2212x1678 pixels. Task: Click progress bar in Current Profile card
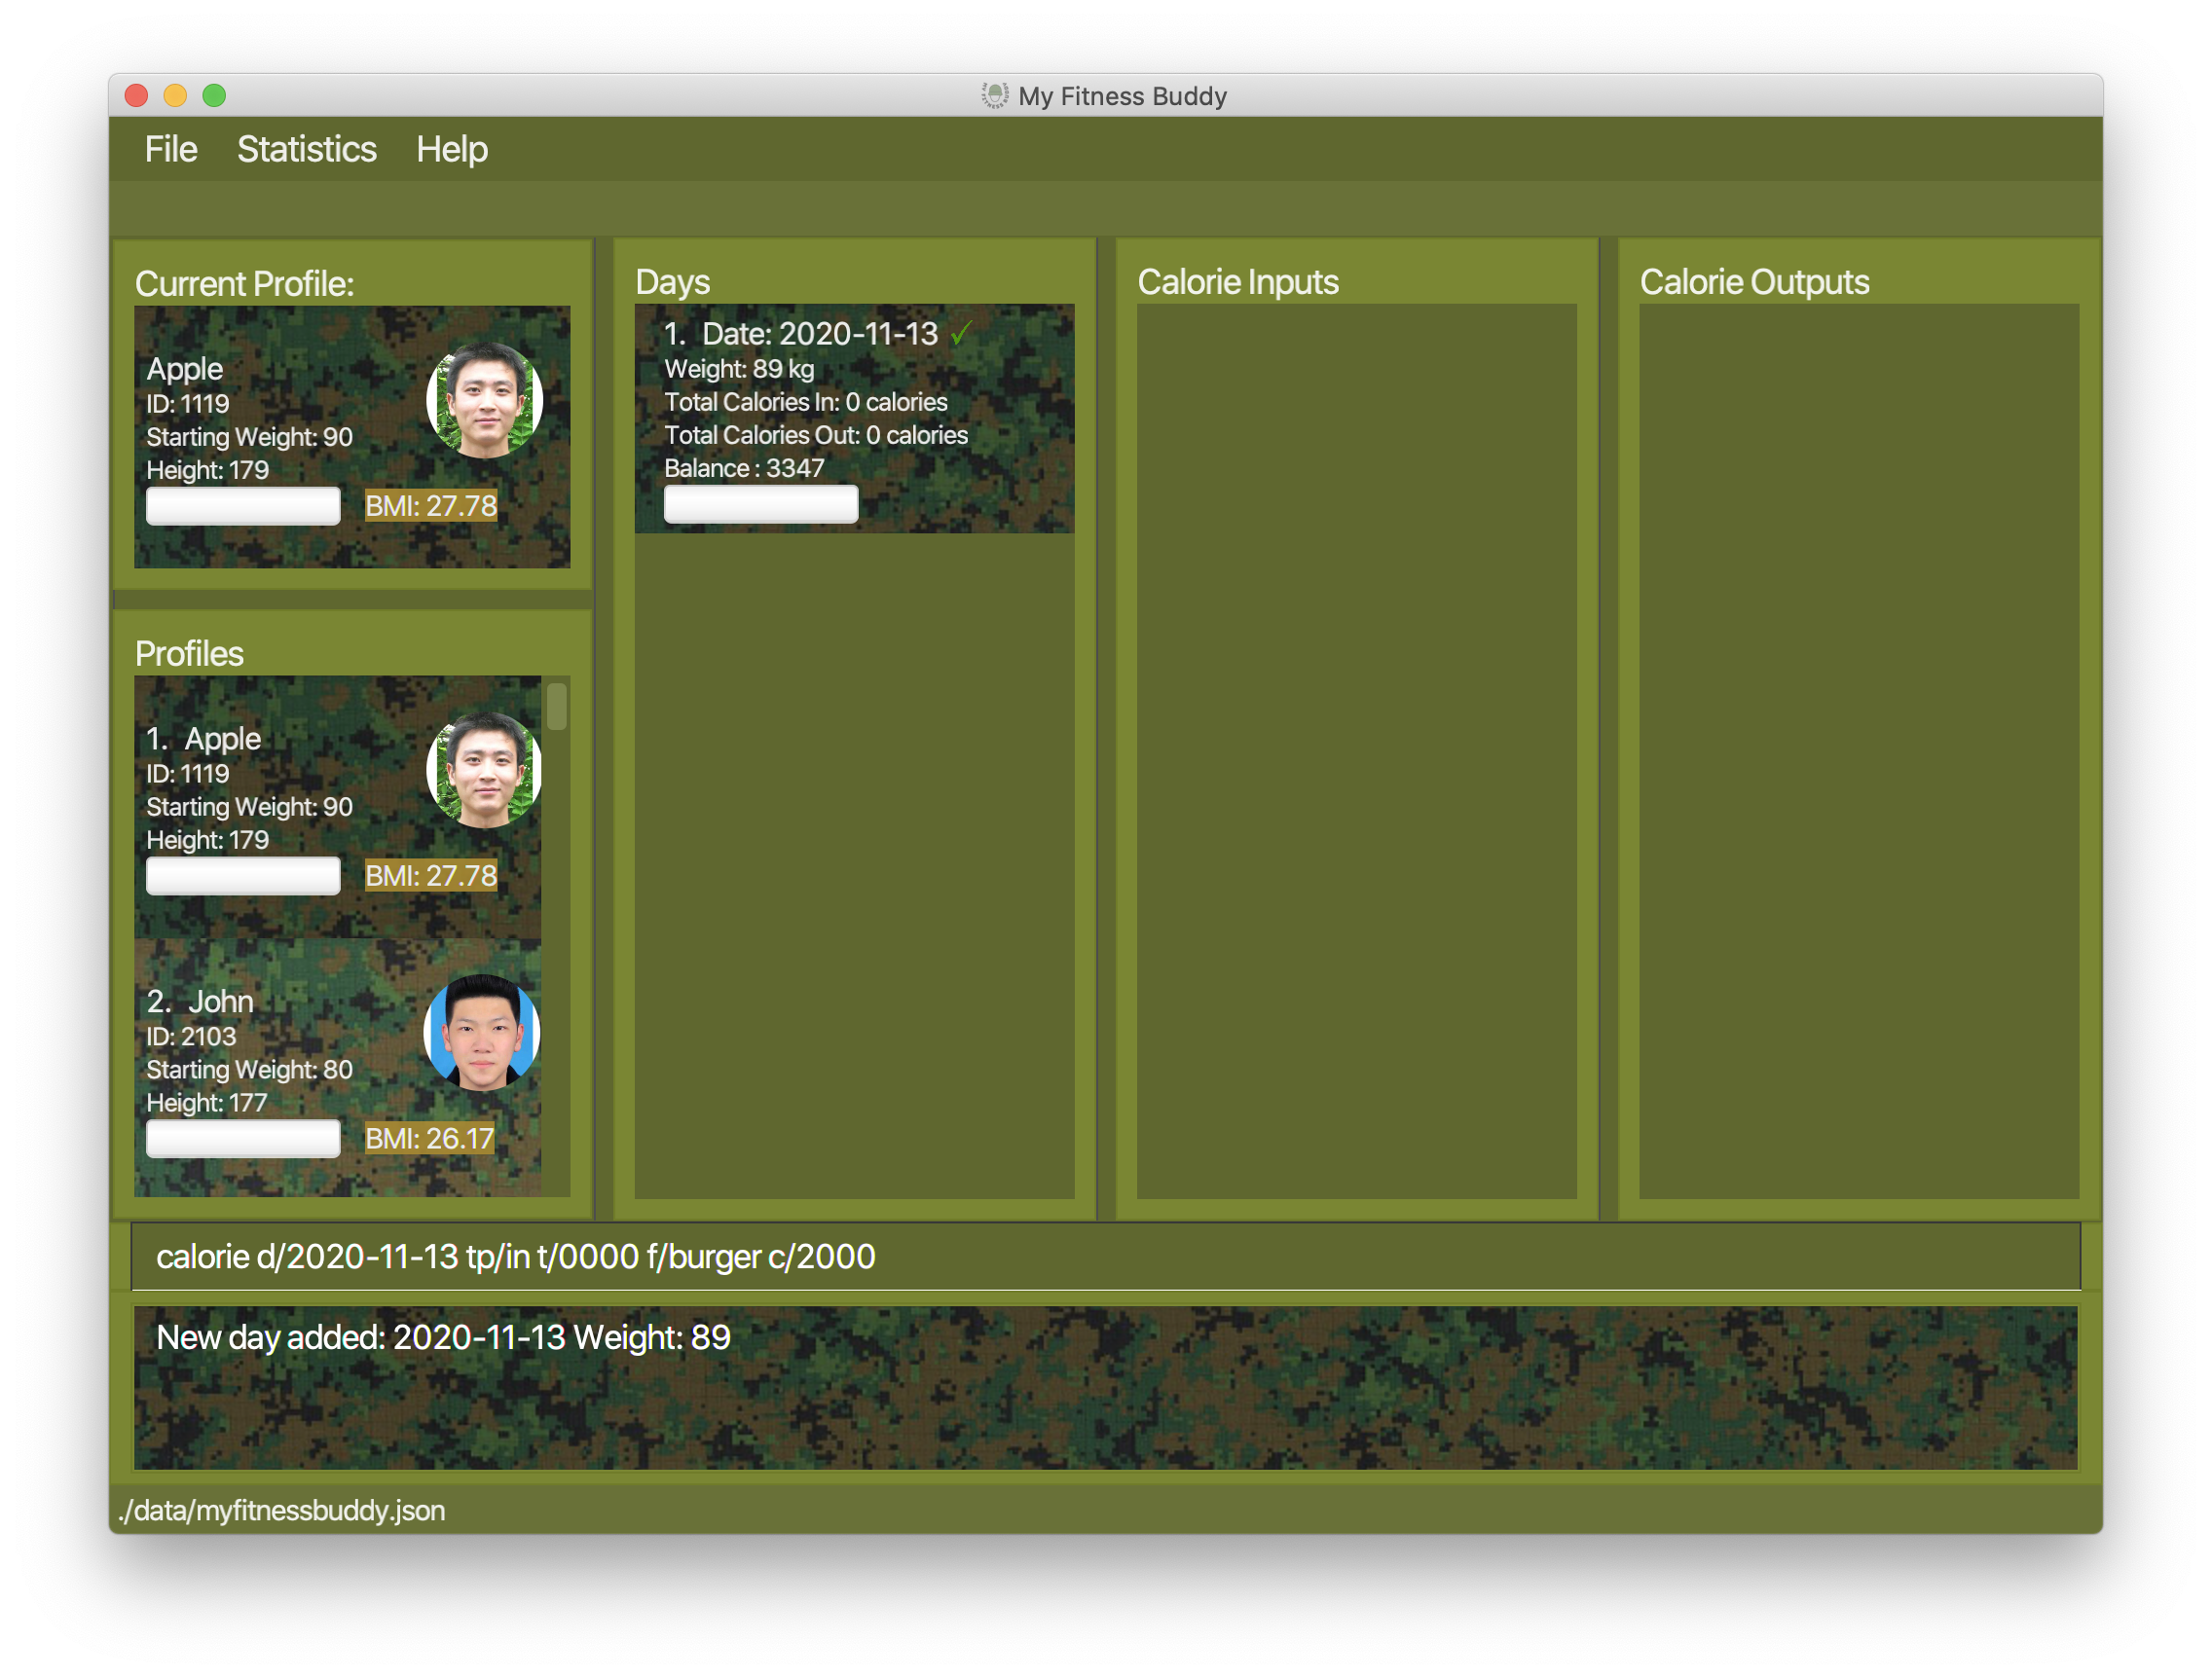pyautogui.click(x=243, y=506)
